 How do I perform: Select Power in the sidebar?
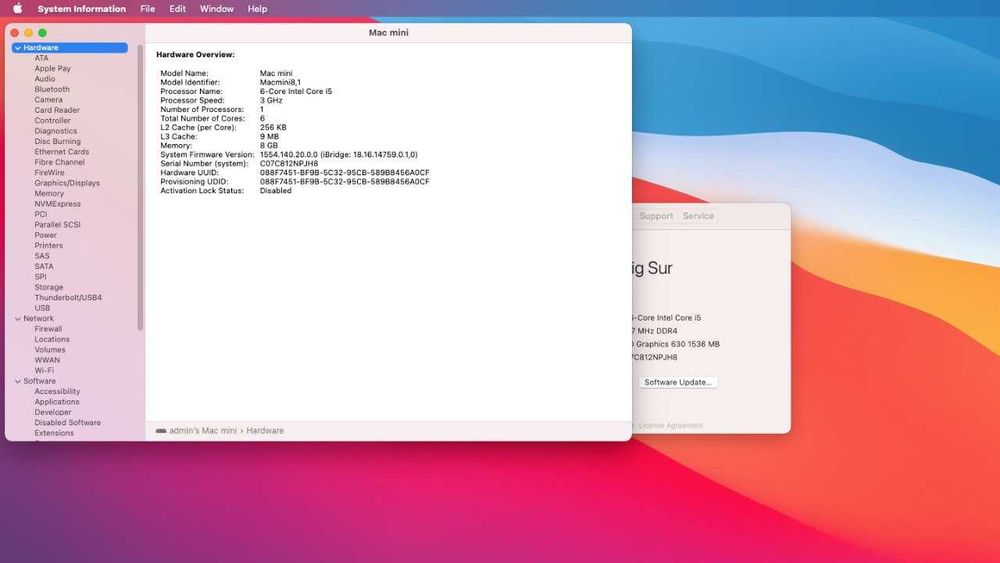tap(45, 235)
